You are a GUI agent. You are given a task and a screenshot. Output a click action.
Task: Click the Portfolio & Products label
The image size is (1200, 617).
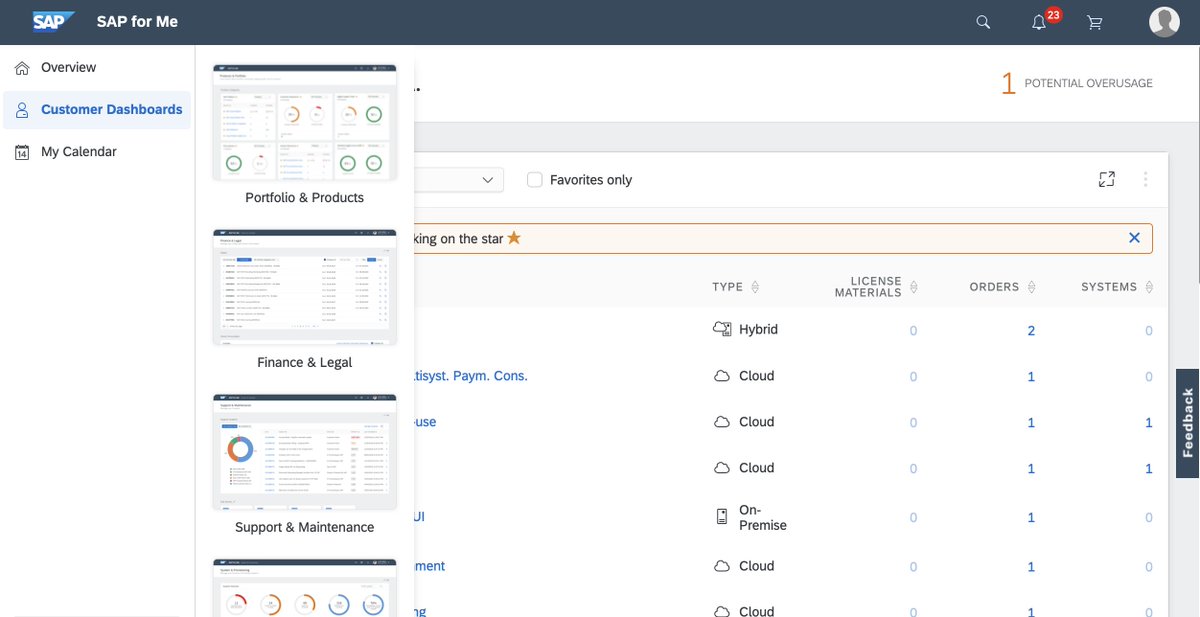(305, 198)
